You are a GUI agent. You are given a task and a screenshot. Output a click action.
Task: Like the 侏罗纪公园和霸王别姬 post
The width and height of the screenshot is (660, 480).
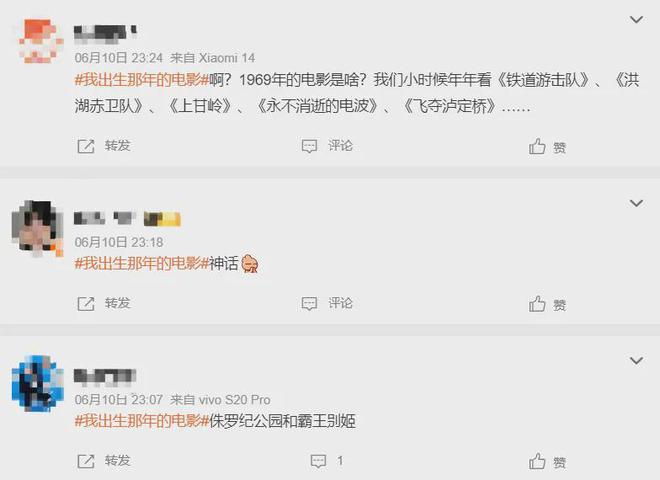(537, 461)
